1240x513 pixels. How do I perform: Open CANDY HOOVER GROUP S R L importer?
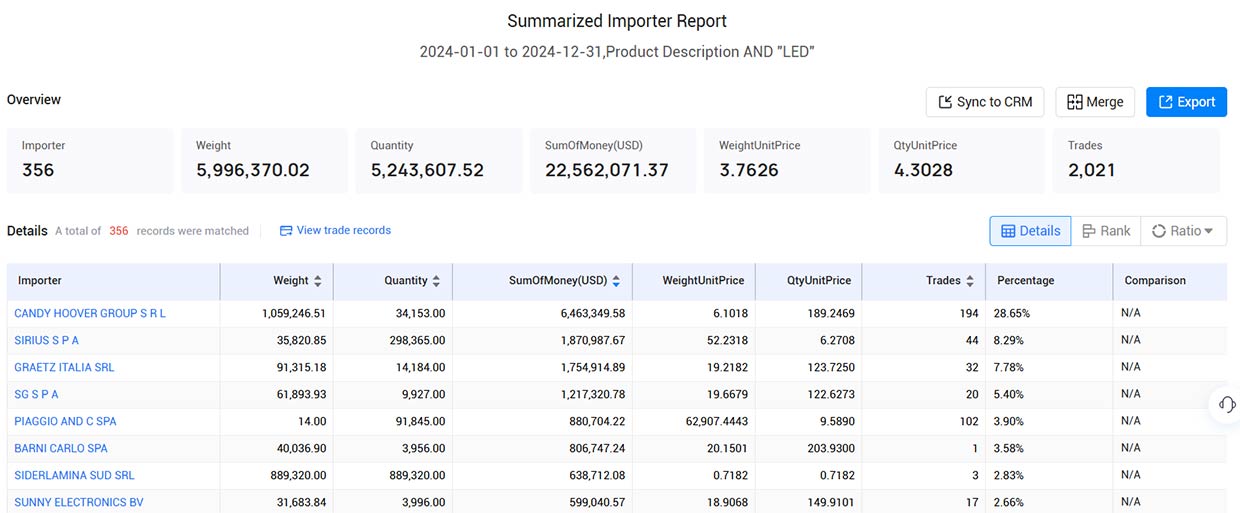click(90, 313)
